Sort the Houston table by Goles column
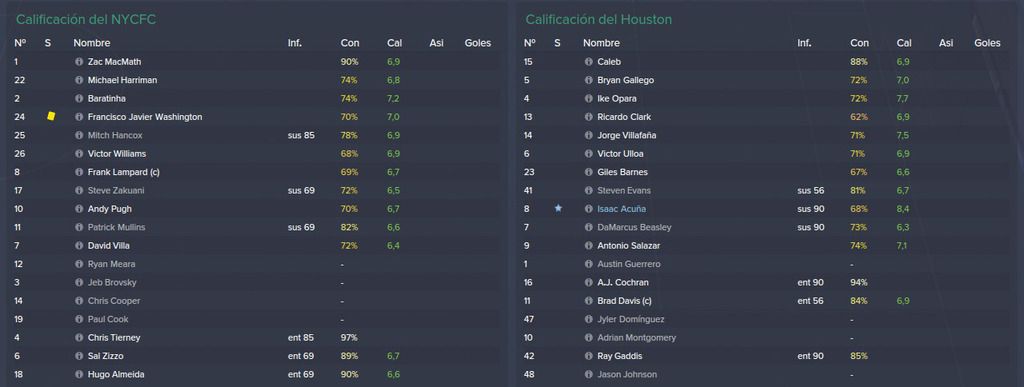This screenshot has height=387, width=1024. (987, 43)
